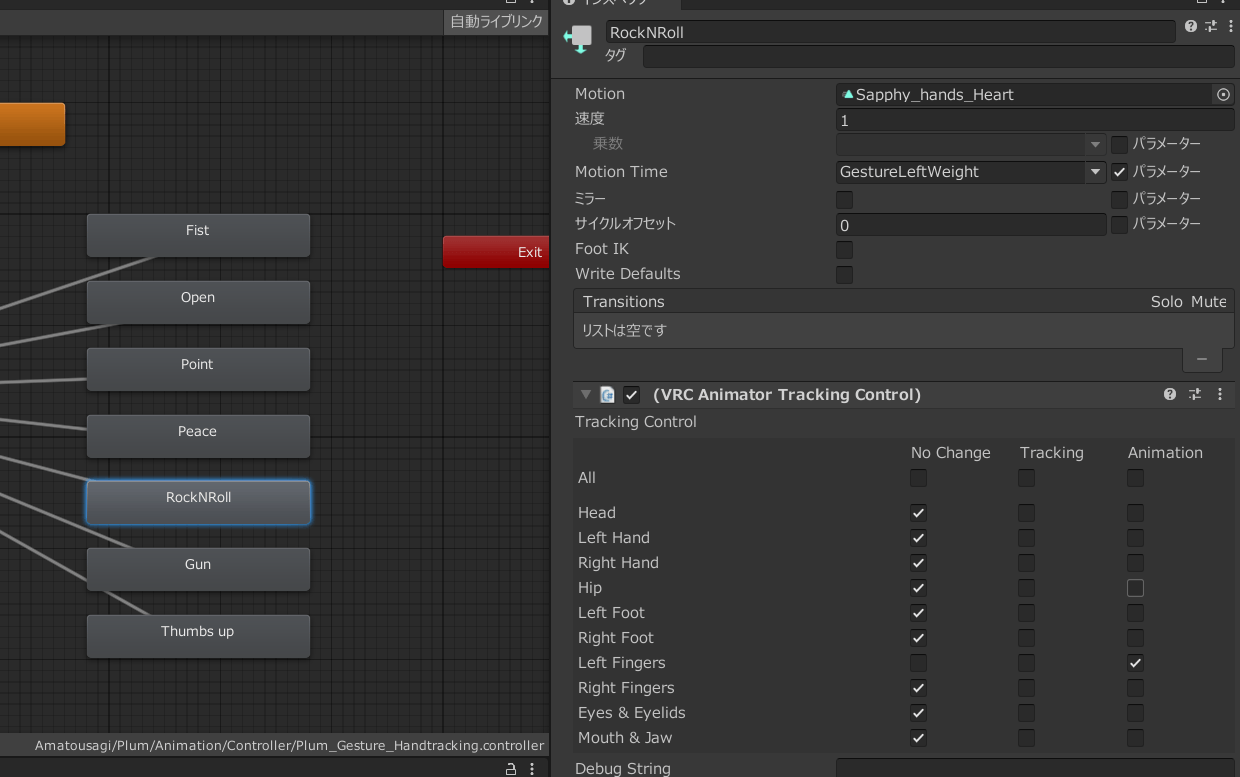Select the Peace state node
The width and height of the screenshot is (1240, 777).
click(x=198, y=436)
